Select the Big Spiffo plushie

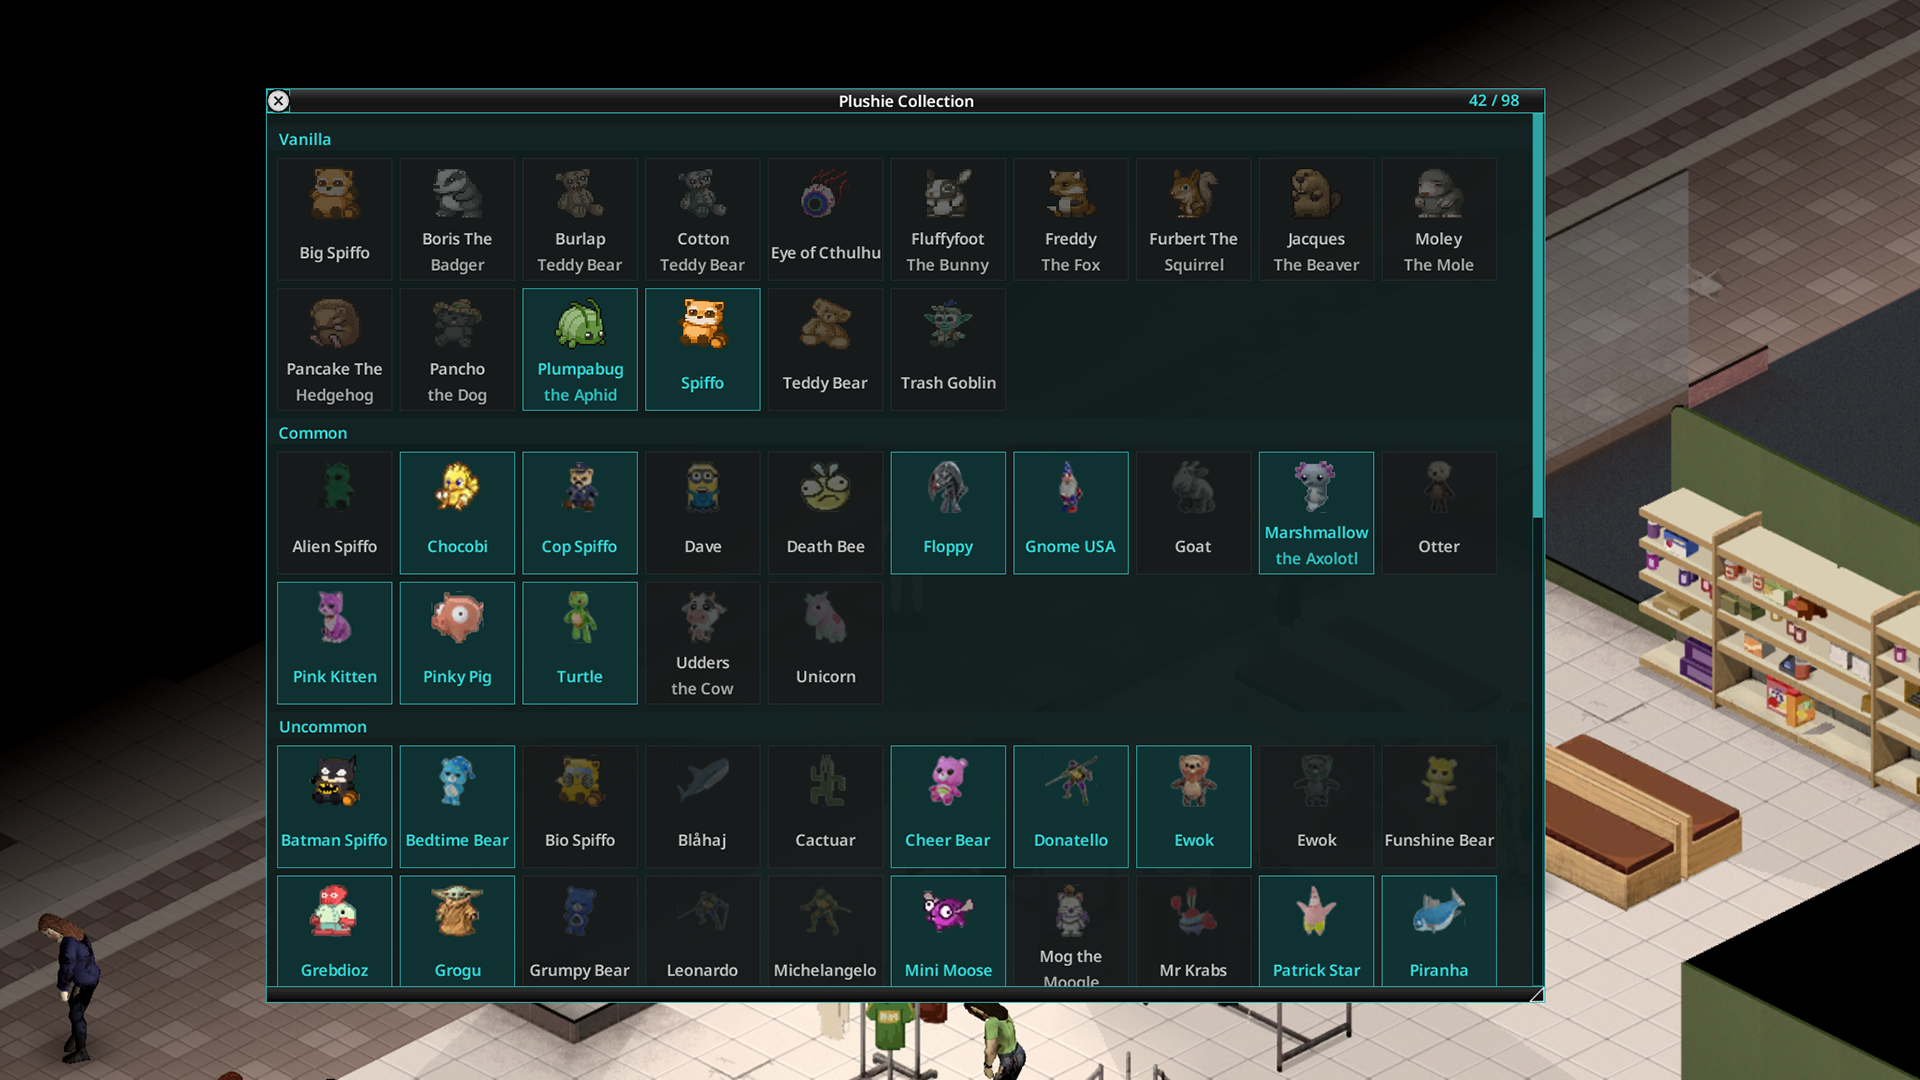pyautogui.click(x=334, y=219)
